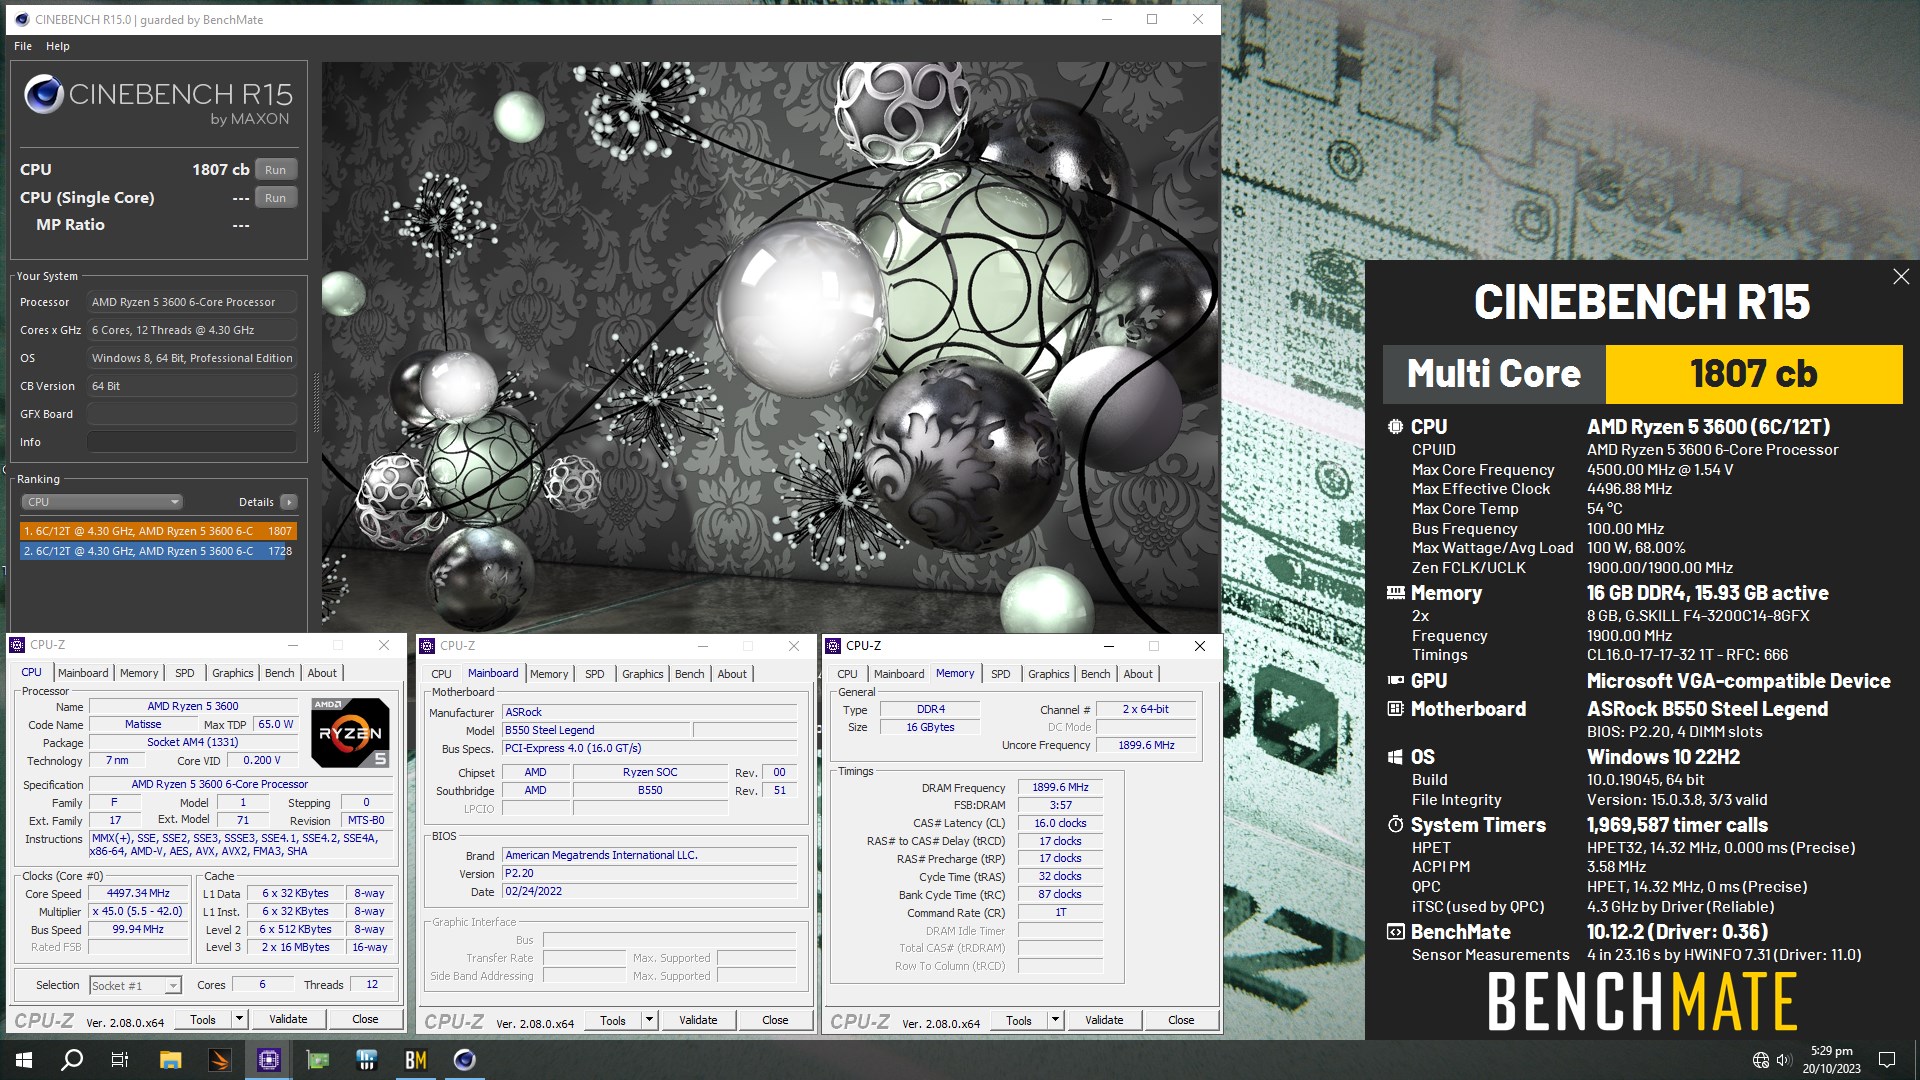The height and width of the screenshot is (1080, 1920).
Task: Close the CPU-Z Memory window
Action: [x=1199, y=646]
